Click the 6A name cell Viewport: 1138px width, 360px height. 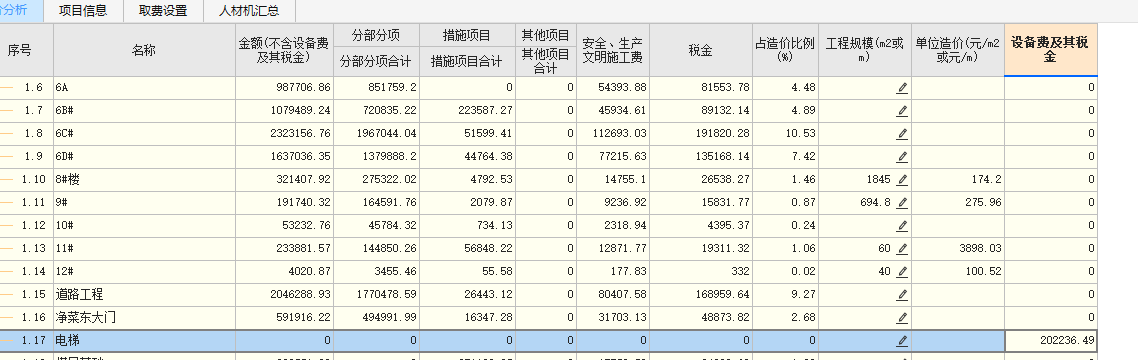[144, 88]
